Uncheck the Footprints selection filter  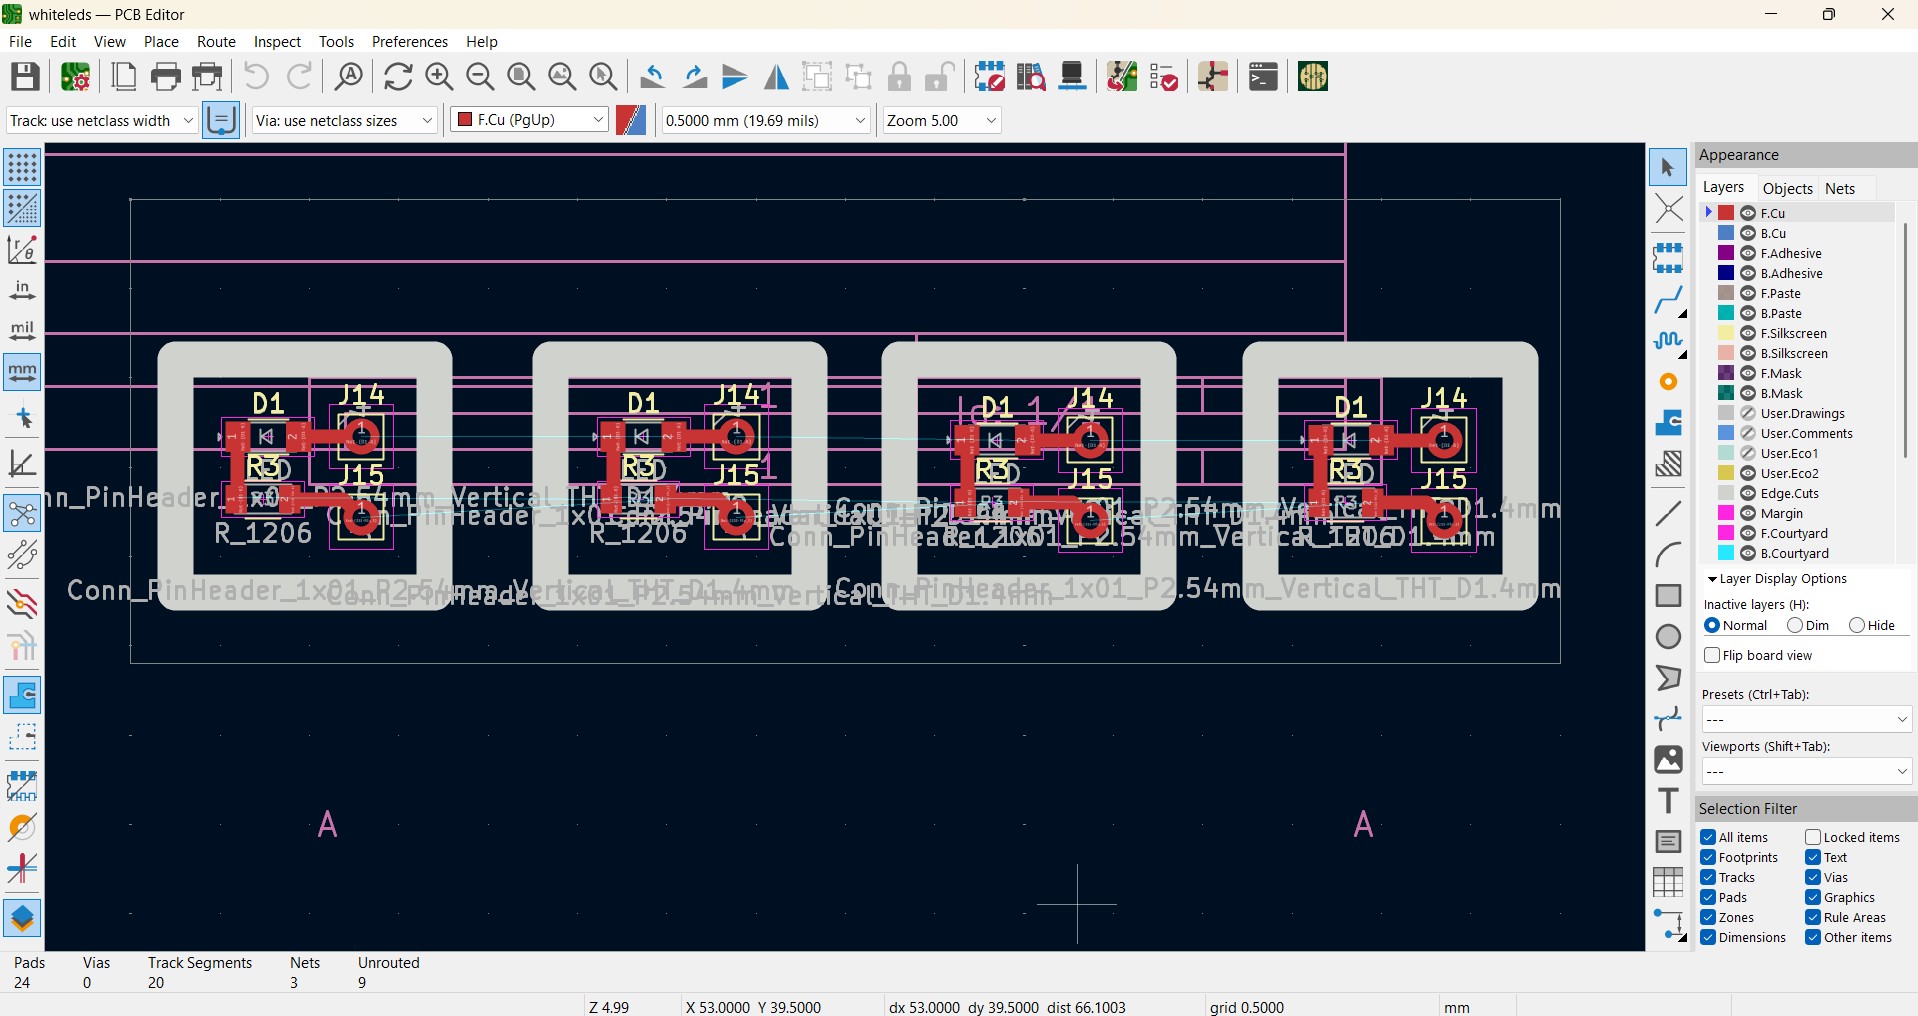(1708, 857)
